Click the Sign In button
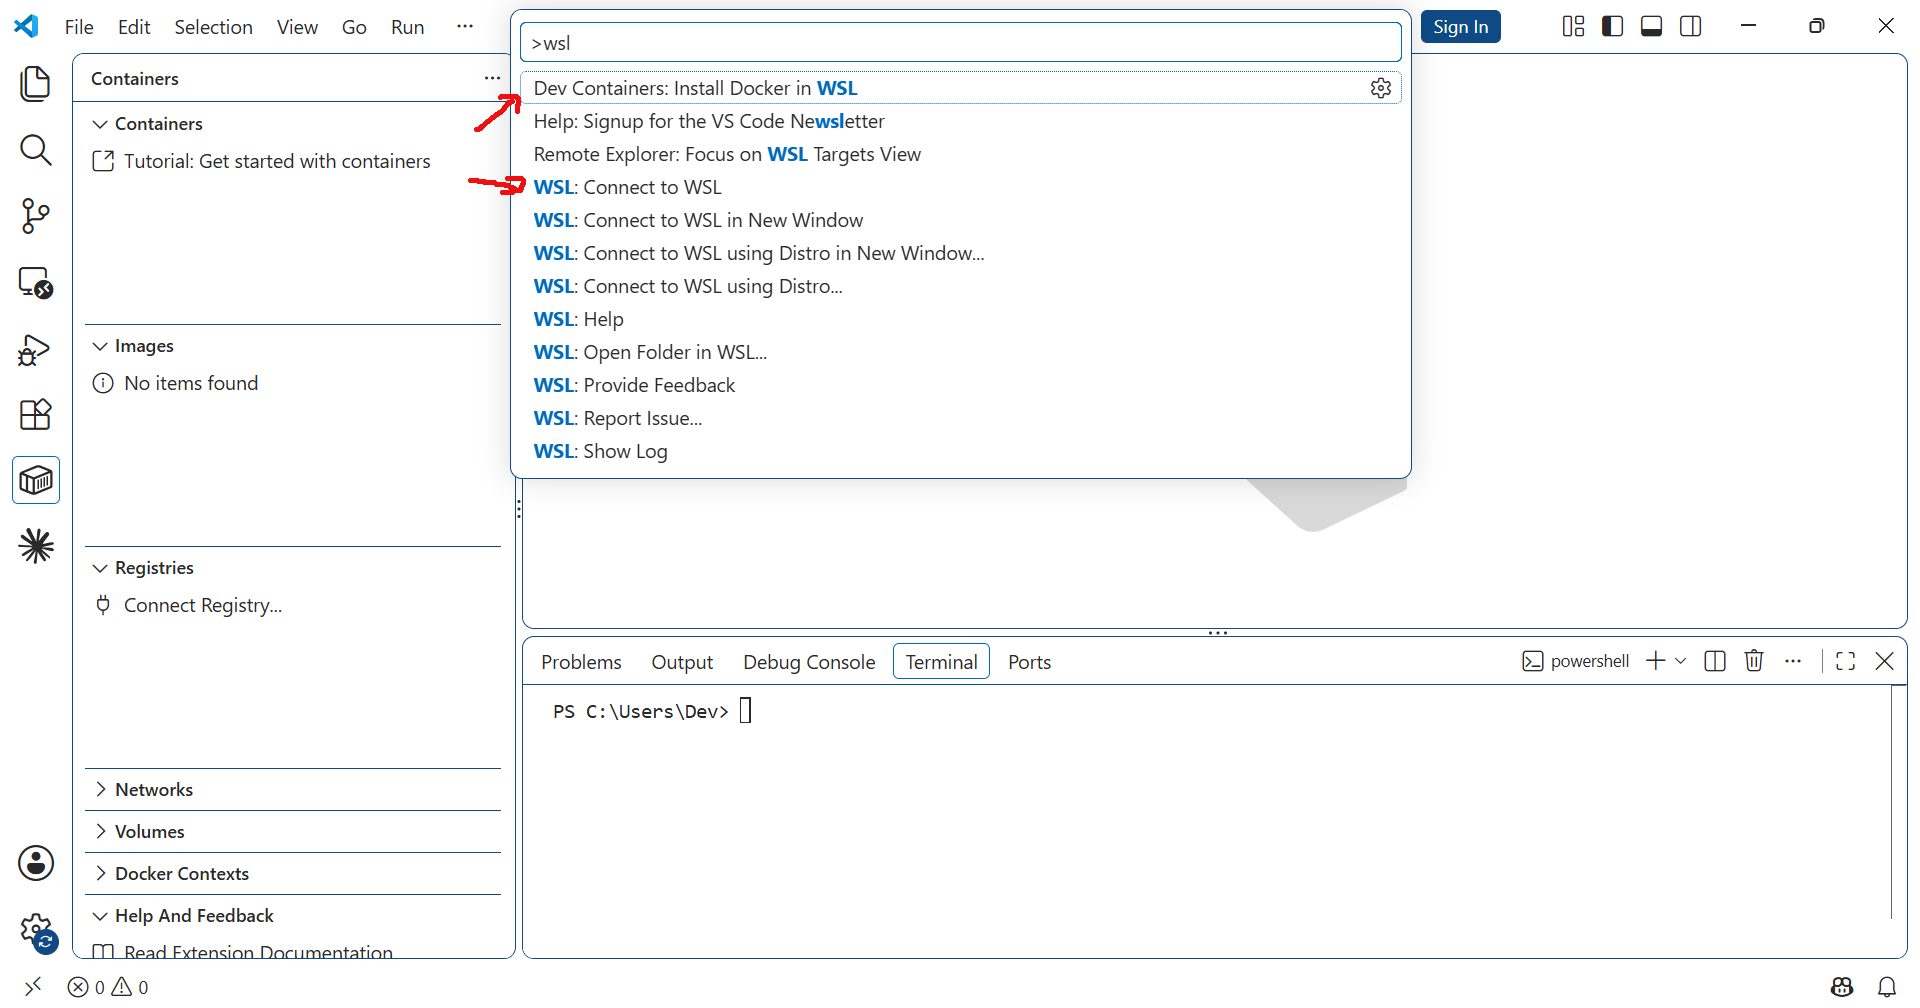This screenshot has width=1920, height=1008. click(1460, 27)
